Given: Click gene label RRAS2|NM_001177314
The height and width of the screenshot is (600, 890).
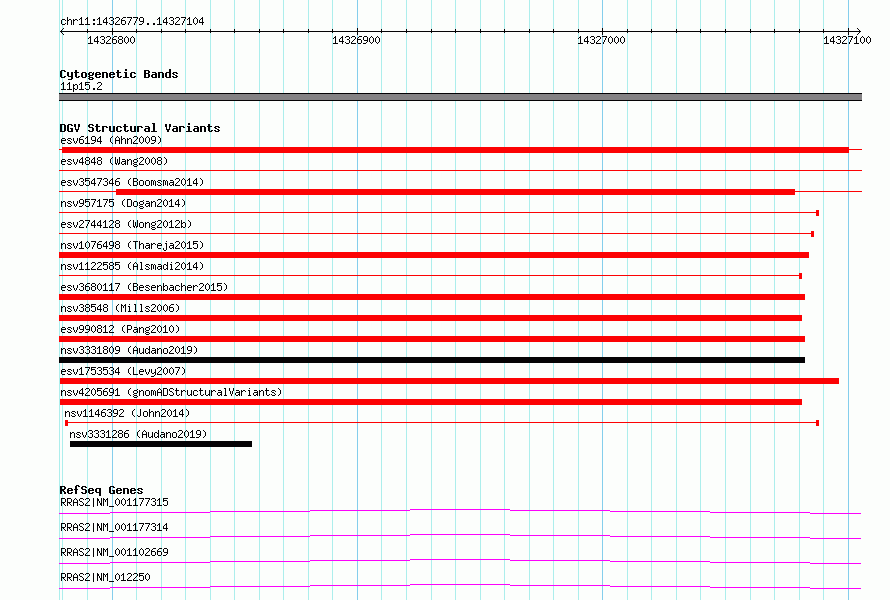Looking at the screenshot, I should coord(114,527).
